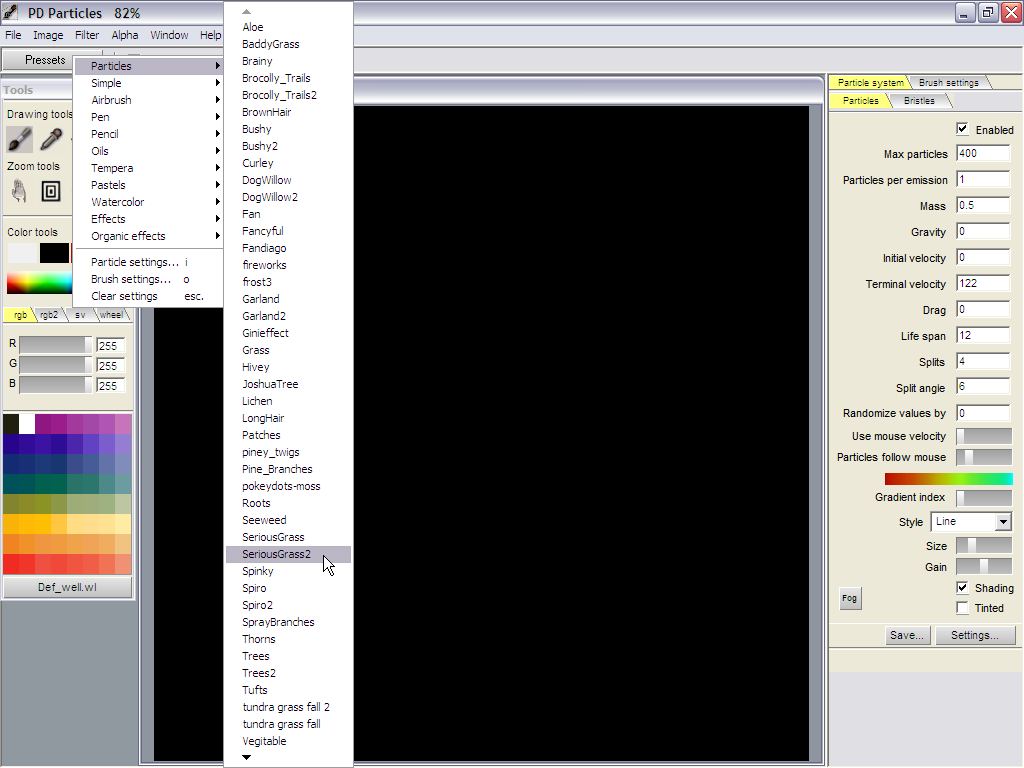Select the paintbrush drawing tool
This screenshot has width=1024, height=768.
coord(19,139)
